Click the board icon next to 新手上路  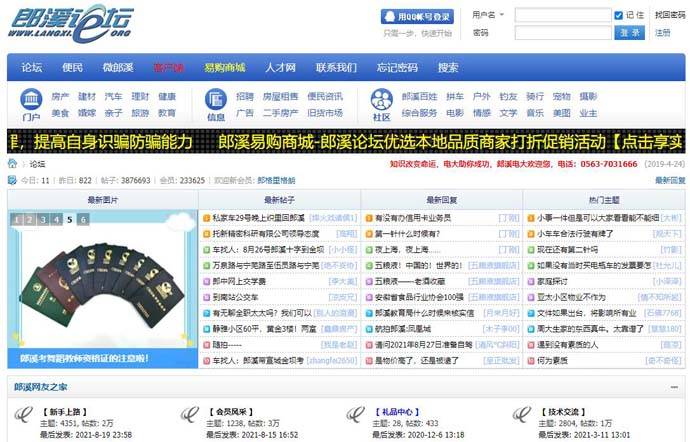click(23, 414)
